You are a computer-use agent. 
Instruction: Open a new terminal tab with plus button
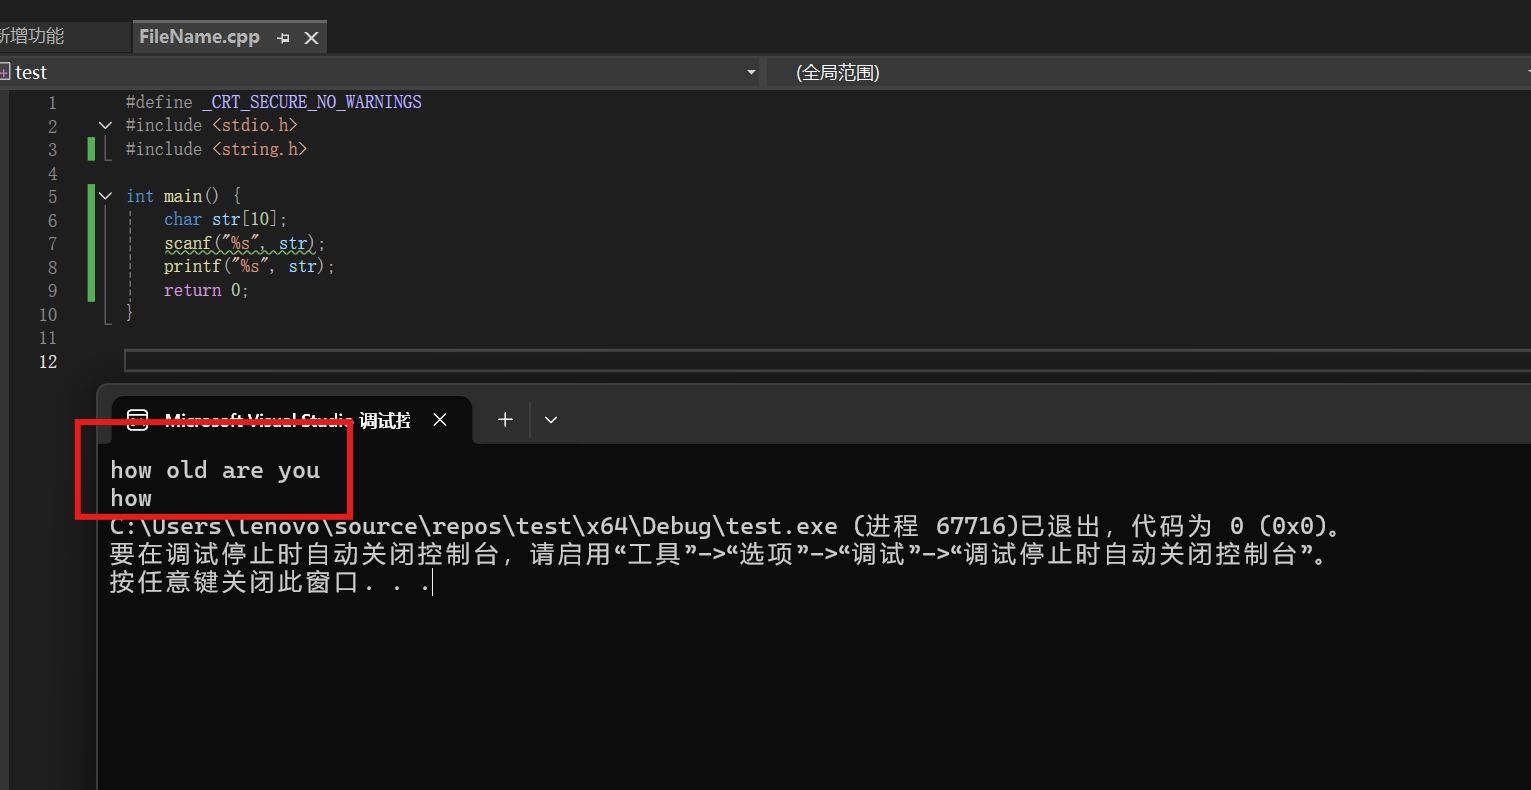point(505,420)
